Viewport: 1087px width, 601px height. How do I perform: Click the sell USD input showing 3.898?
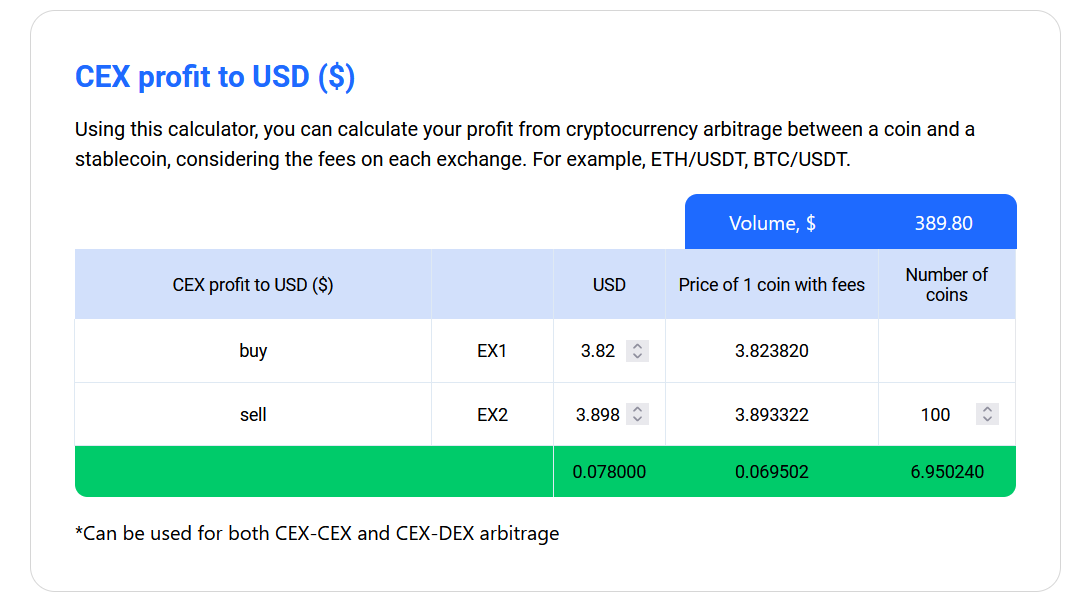(x=597, y=415)
